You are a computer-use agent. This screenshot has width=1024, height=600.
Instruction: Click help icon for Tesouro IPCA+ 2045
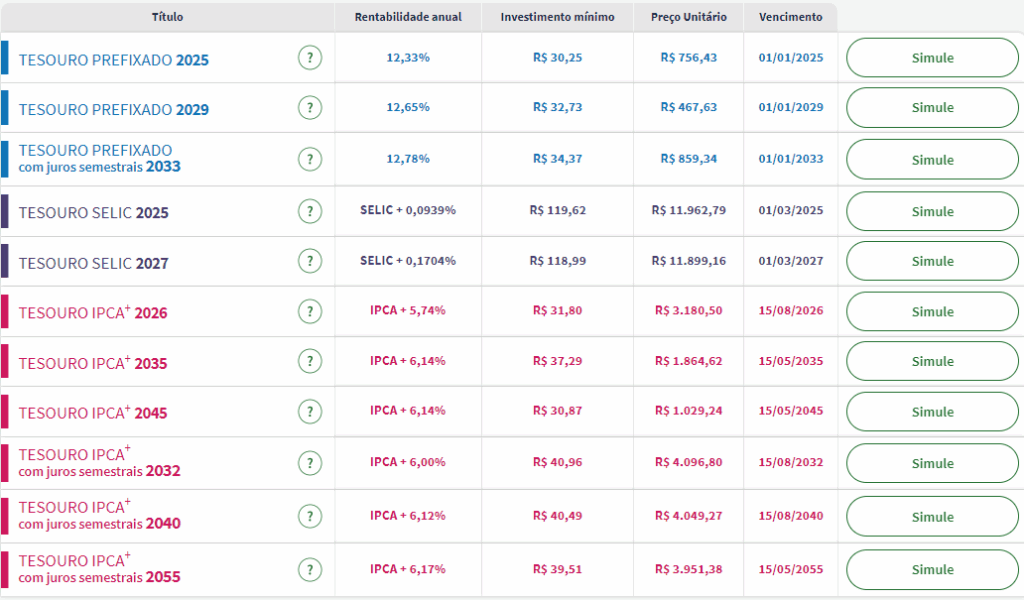point(310,411)
